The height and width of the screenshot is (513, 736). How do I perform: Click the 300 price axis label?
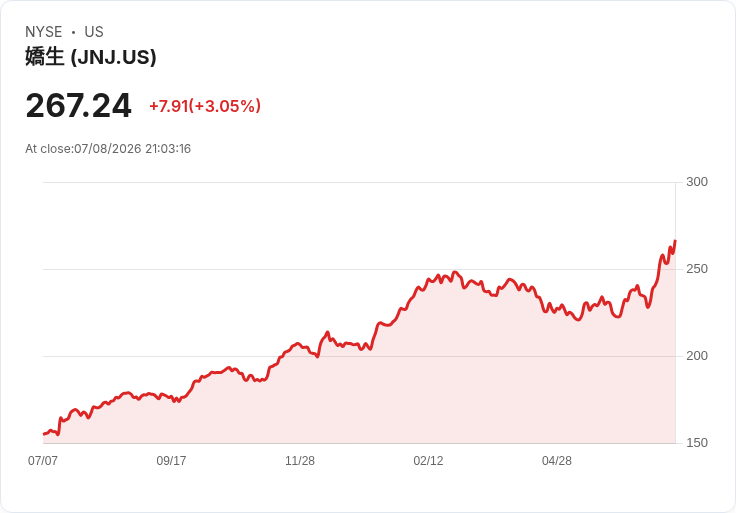pos(697,182)
